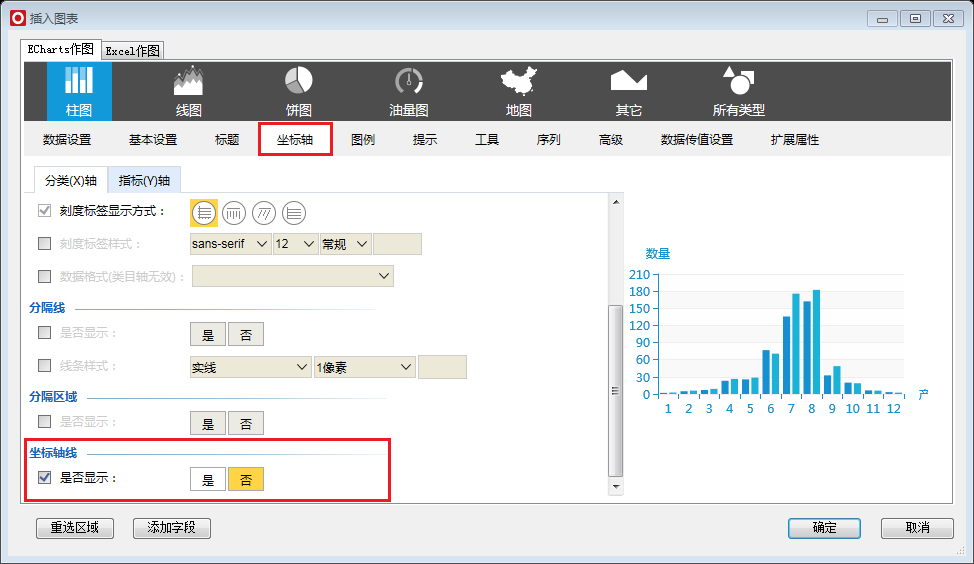Click the tallest bar at month 8
Viewport: 974px width, 564px height.
click(x=816, y=342)
